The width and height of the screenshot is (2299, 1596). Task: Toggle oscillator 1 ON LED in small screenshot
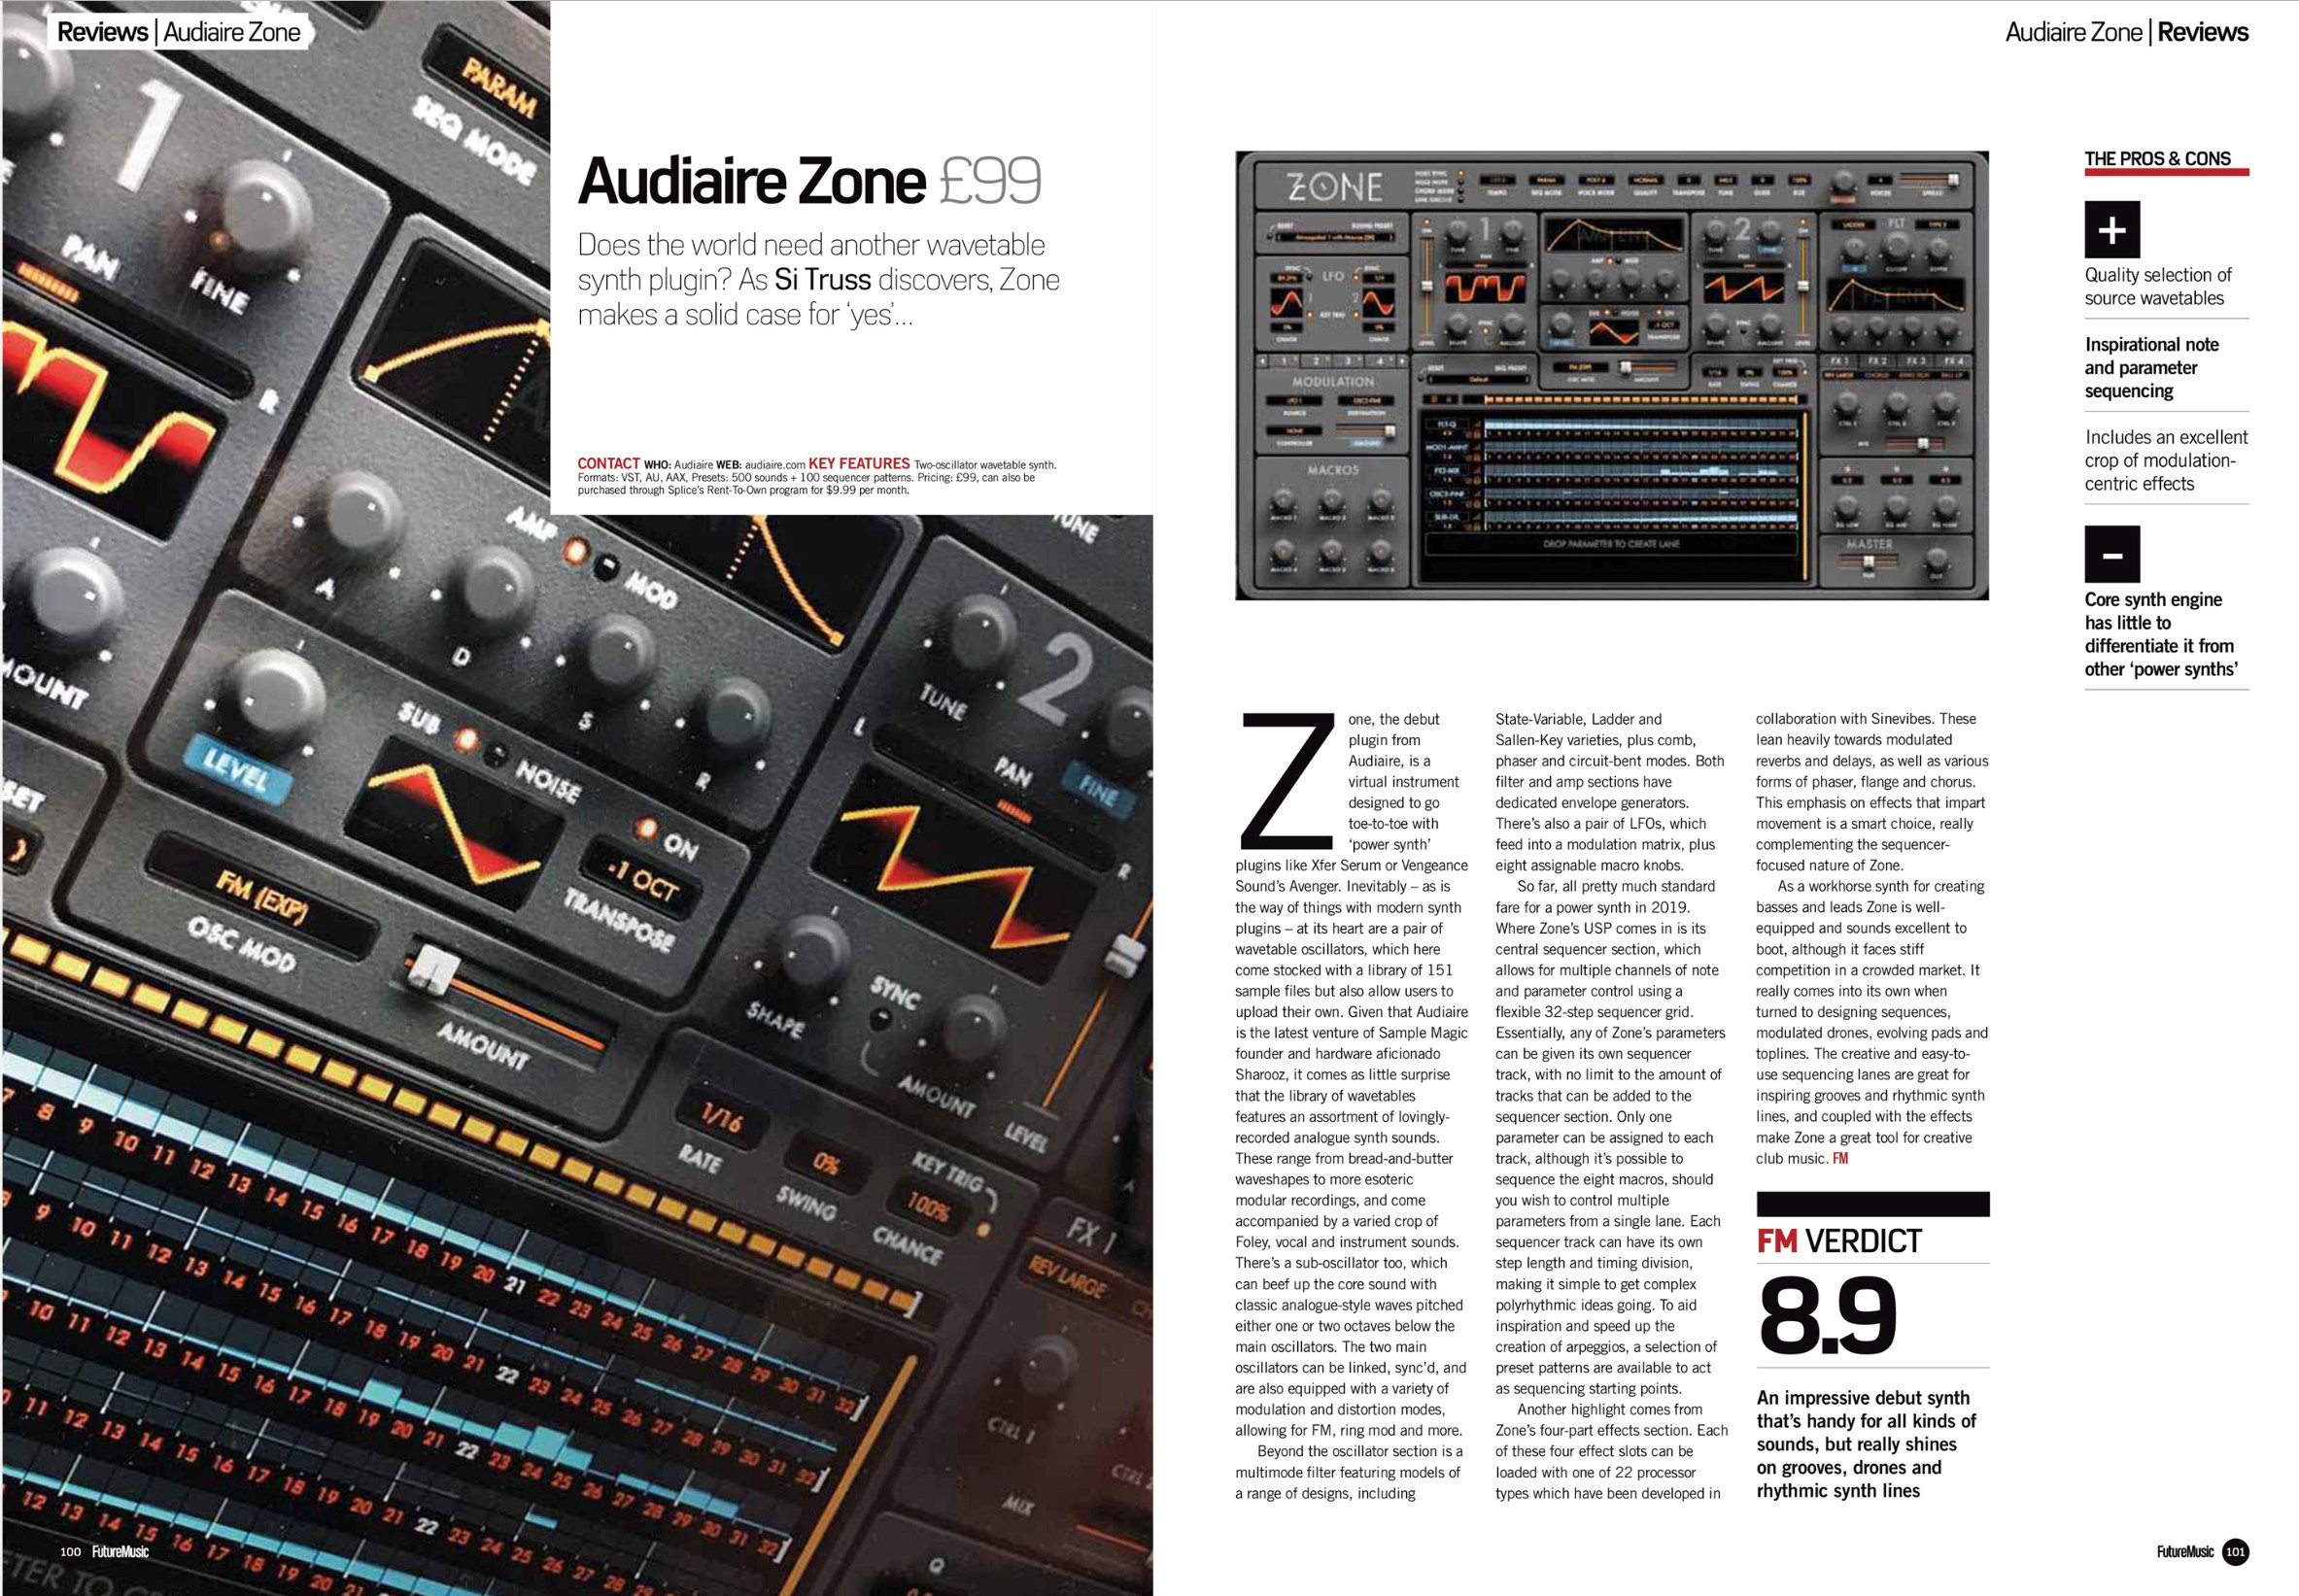pos(1427,222)
